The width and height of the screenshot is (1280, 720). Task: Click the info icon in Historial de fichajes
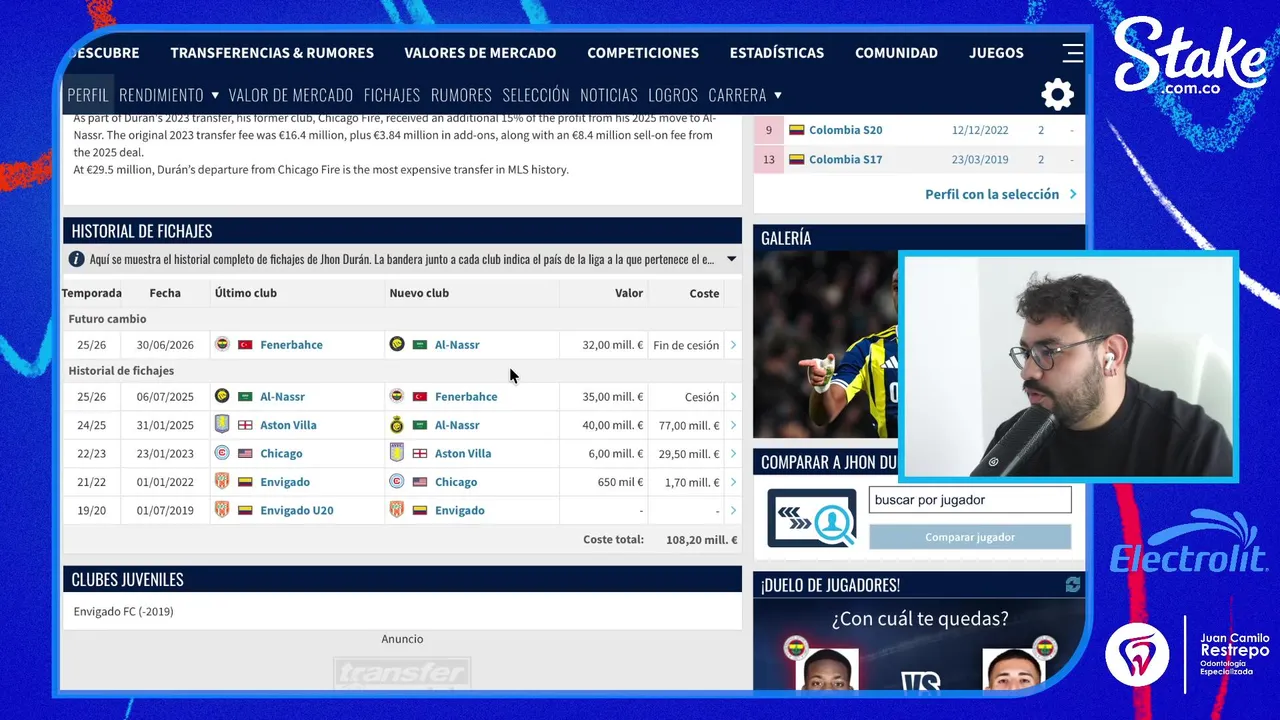click(x=76, y=259)
